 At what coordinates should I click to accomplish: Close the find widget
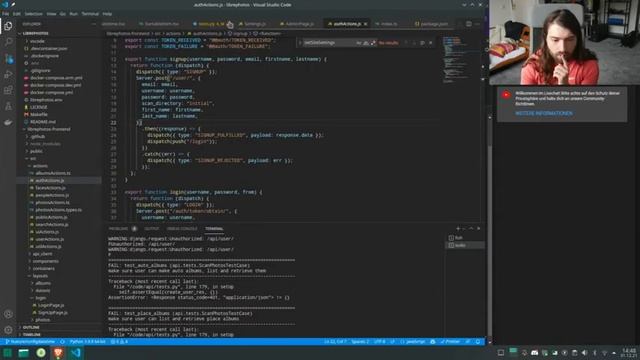431,43
